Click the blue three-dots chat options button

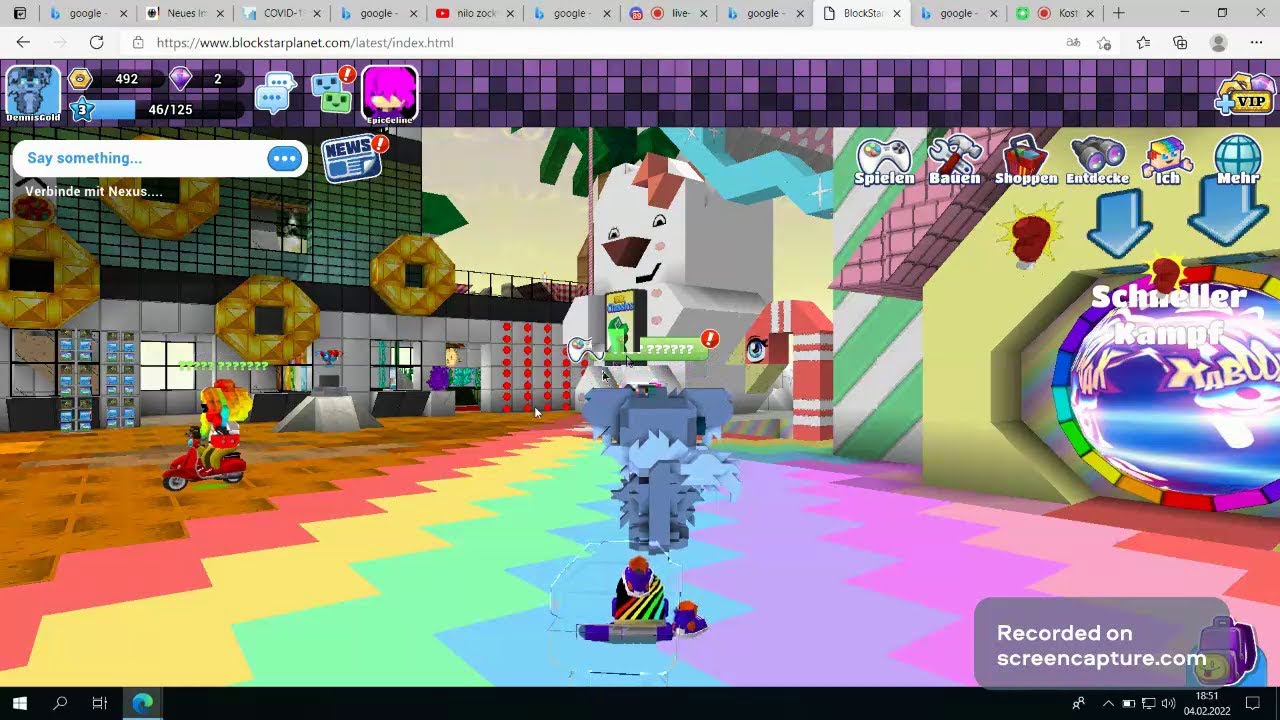point(285,159)
